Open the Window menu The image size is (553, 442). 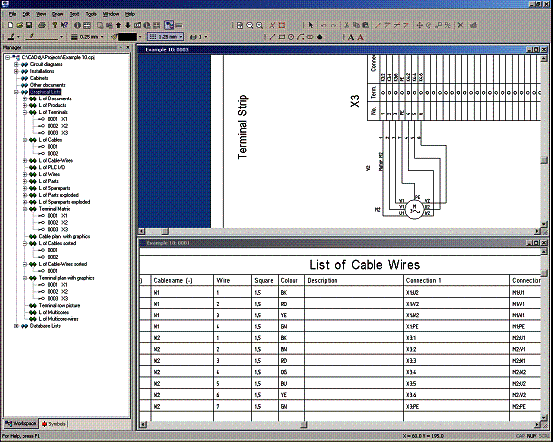tap(111, 14)
